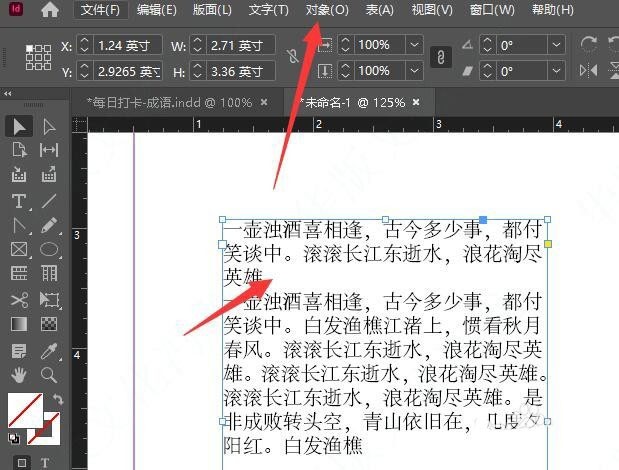
Task: Click the Zoom magnifier tool
Action: 48,374
